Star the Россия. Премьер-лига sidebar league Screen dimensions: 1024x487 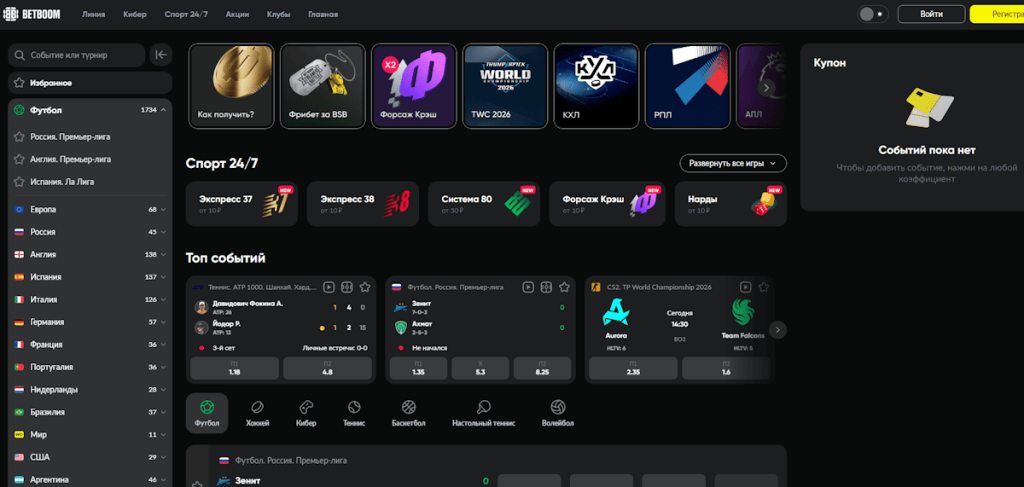(x=19, y=137)
